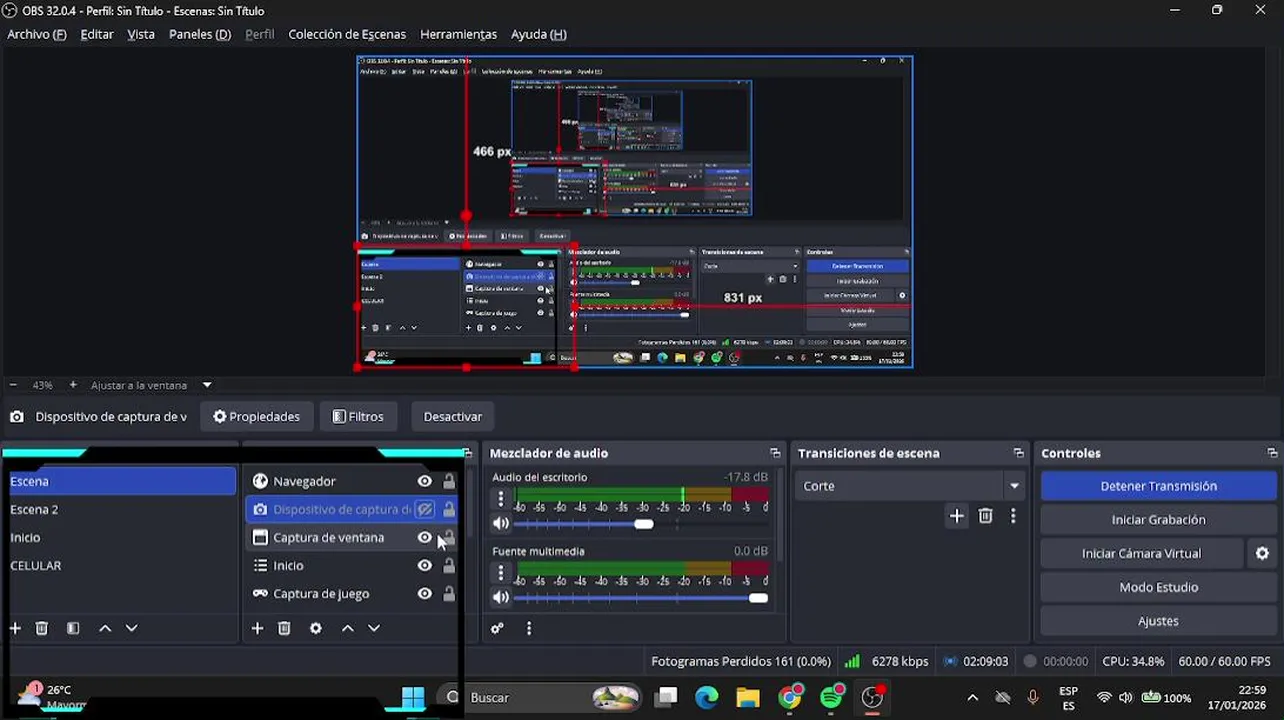Viewport: 1284px width, 720px height.
Task: Pop out the Transiciones de escena dock
Action: point(1018,453)
